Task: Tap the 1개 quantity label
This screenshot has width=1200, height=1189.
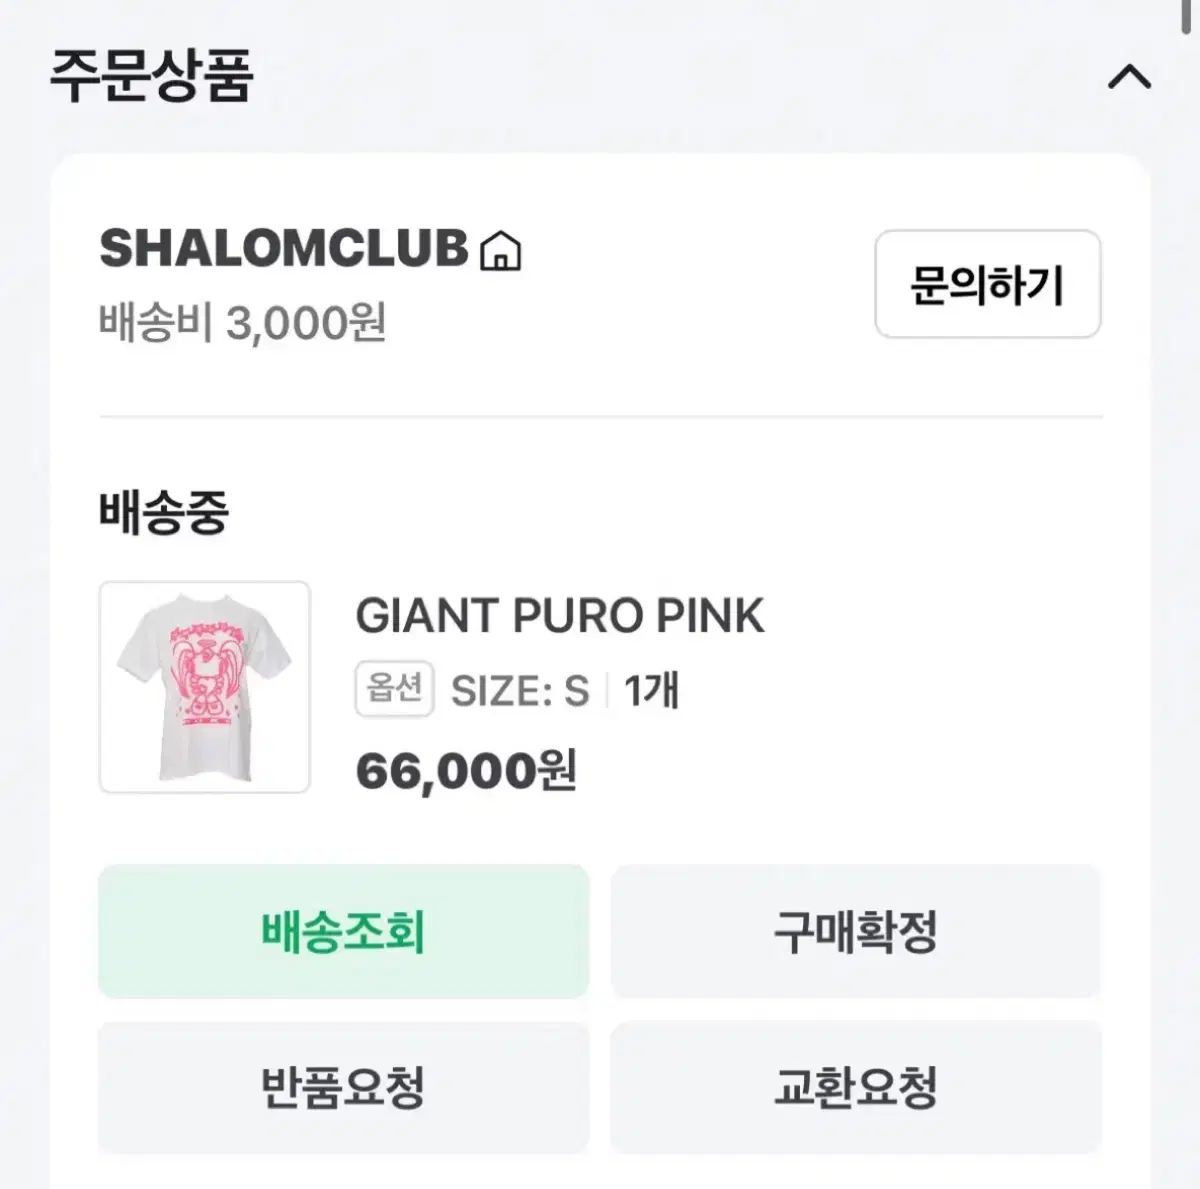Action: (x=652, y=691)
